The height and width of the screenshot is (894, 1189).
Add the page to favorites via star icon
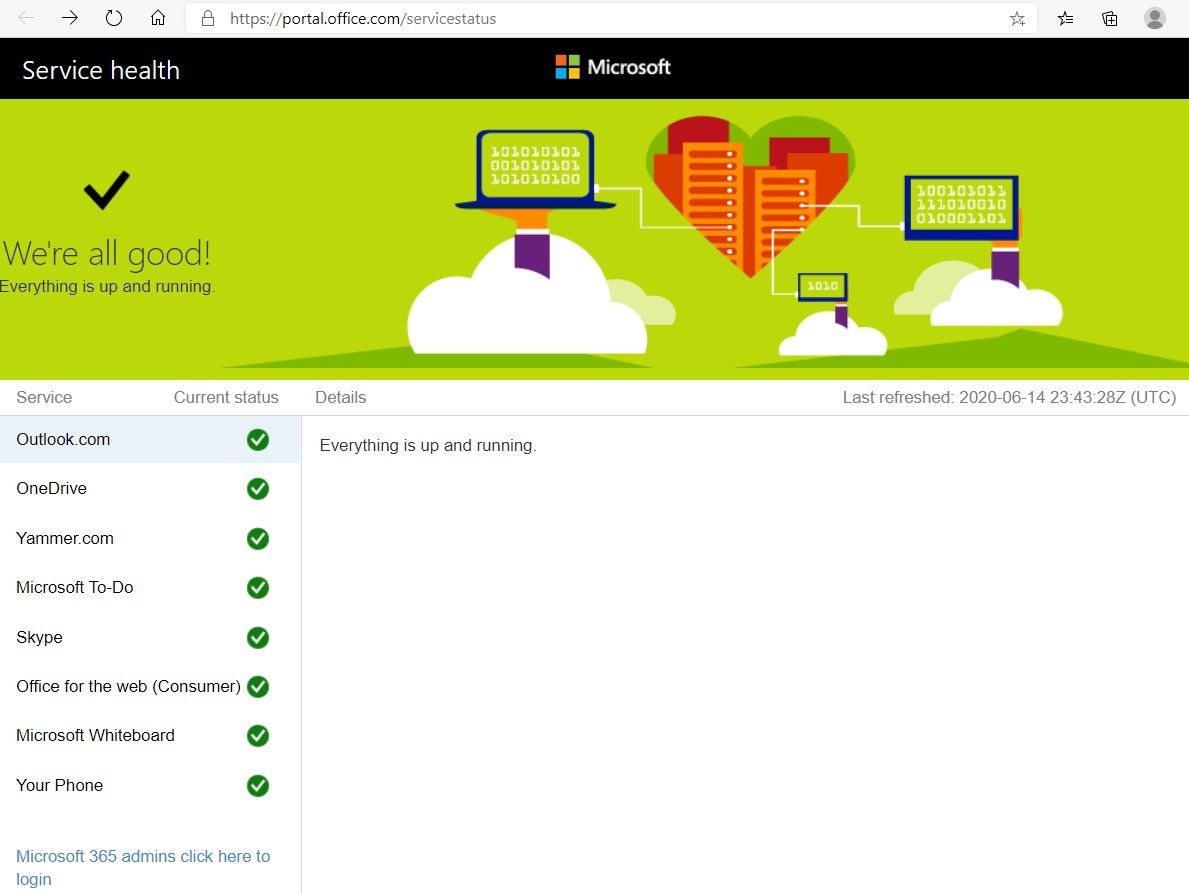[x=1017, y=18]
